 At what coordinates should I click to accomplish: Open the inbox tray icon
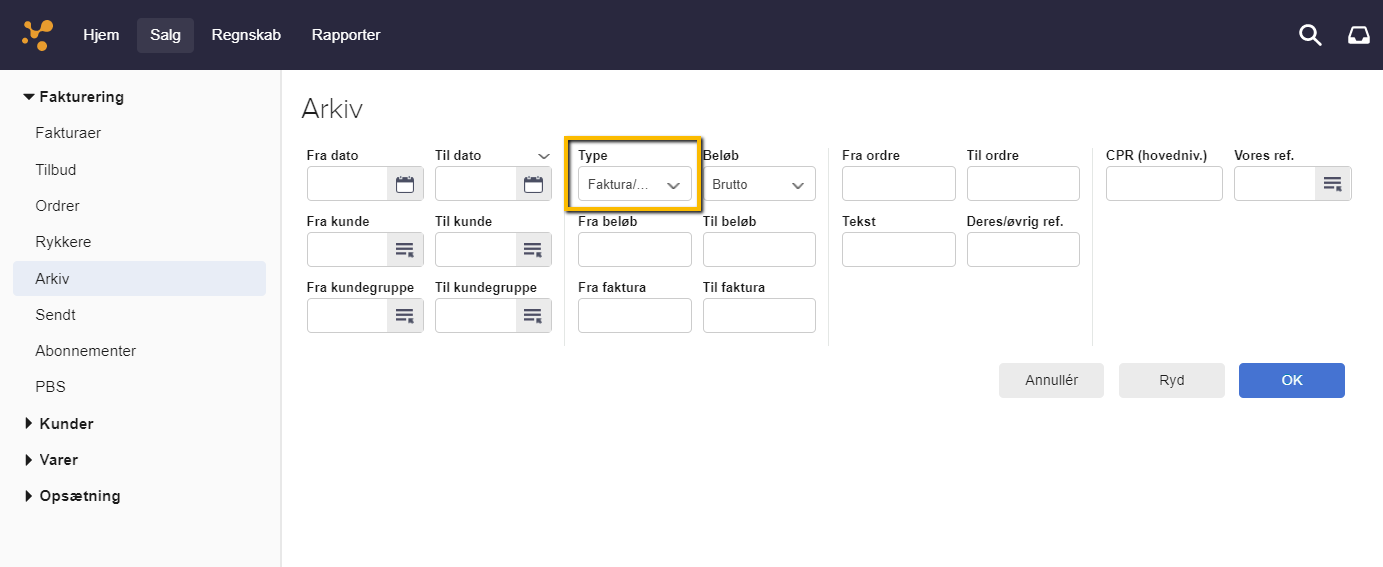pos(1358,35)
